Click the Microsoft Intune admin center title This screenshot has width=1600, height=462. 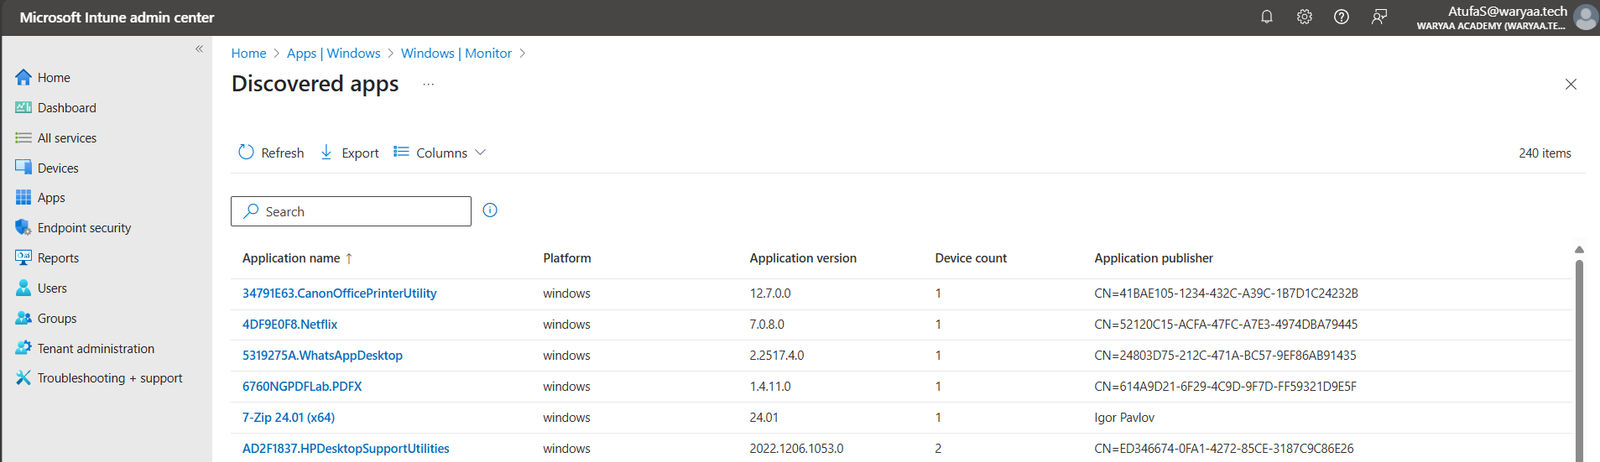click(117, 17)
